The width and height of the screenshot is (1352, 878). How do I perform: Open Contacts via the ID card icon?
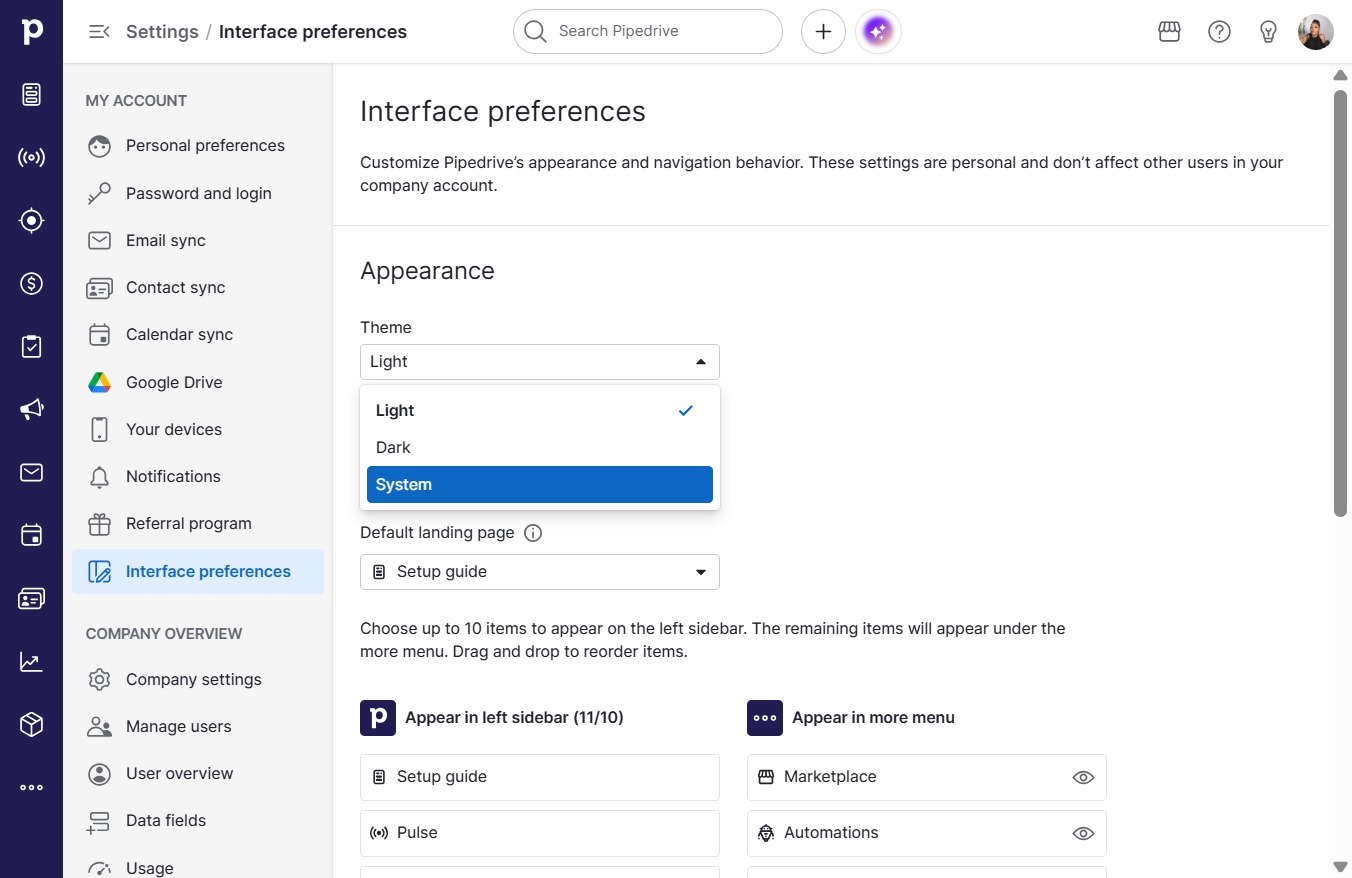click(32, 598)
